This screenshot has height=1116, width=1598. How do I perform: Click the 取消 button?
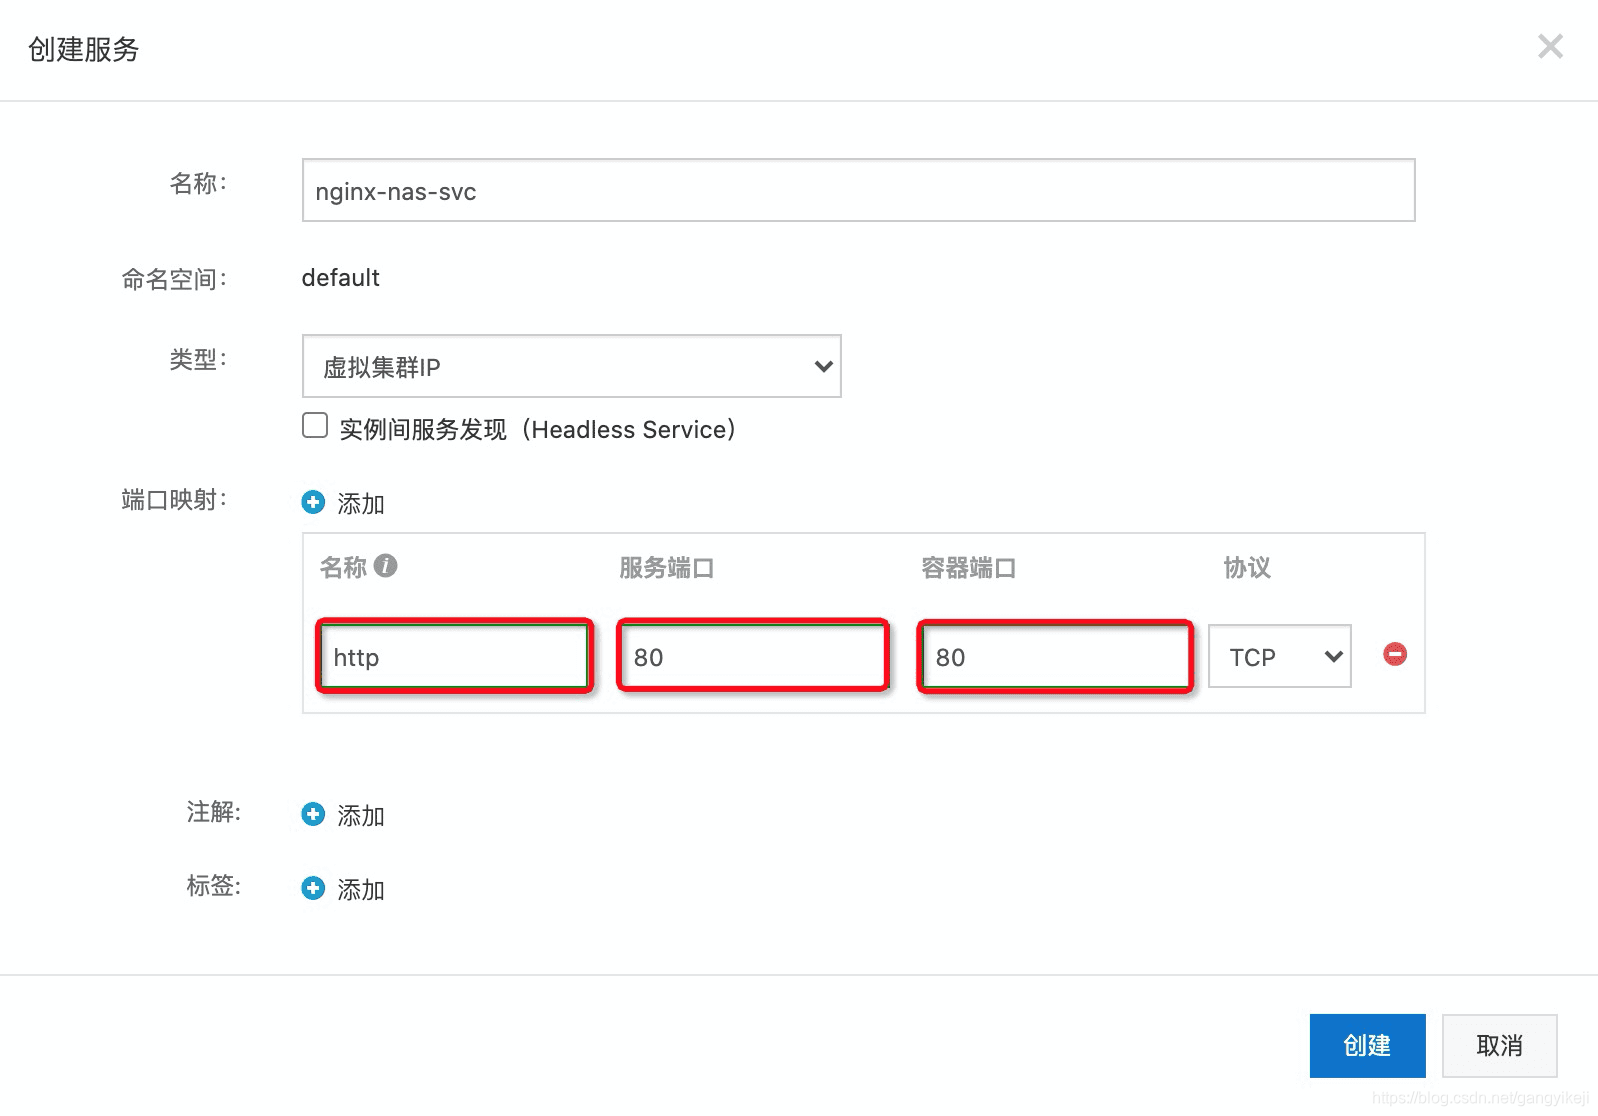1499,1045
